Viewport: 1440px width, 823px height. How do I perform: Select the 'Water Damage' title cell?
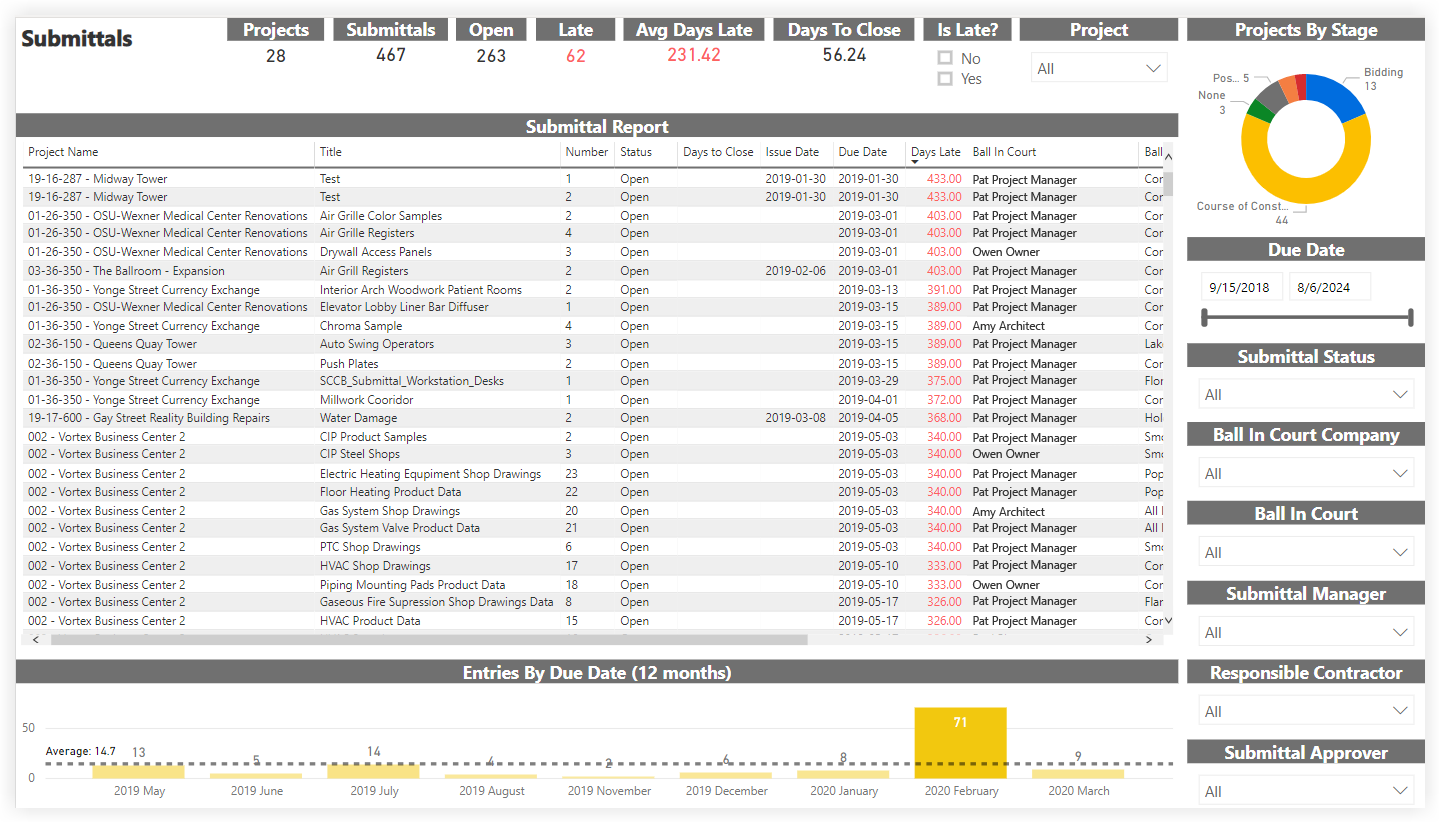pos(358,418)
